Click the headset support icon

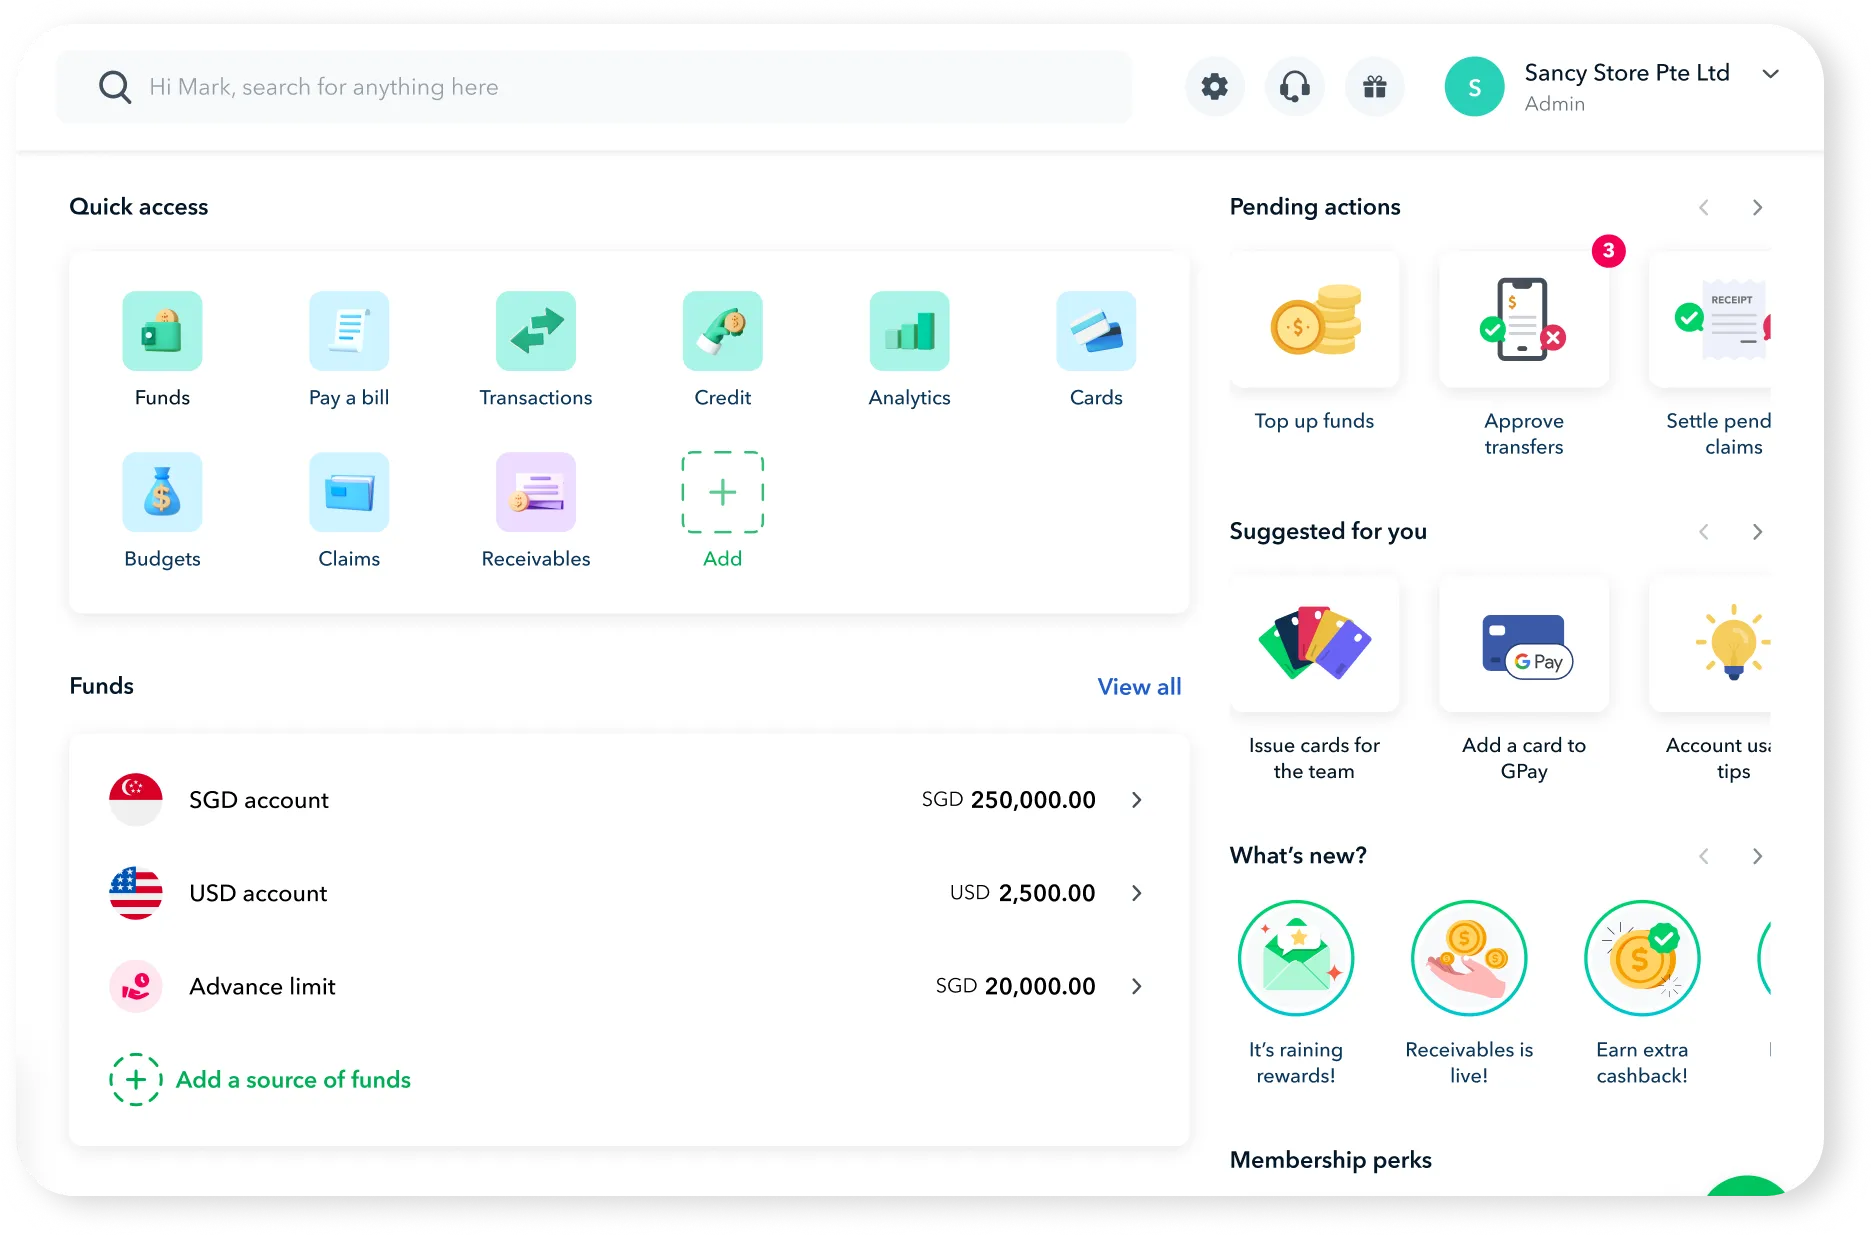tap(1294, 86)
